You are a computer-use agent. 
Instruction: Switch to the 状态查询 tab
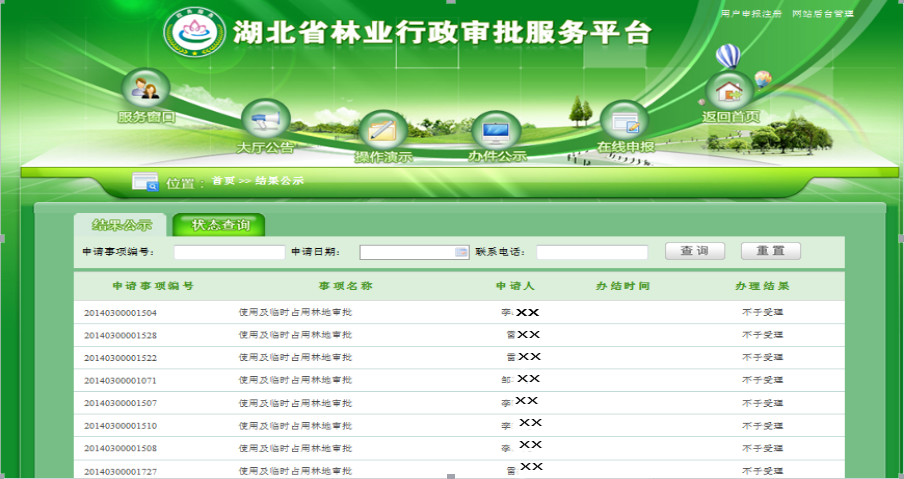[x=219, y=224]
